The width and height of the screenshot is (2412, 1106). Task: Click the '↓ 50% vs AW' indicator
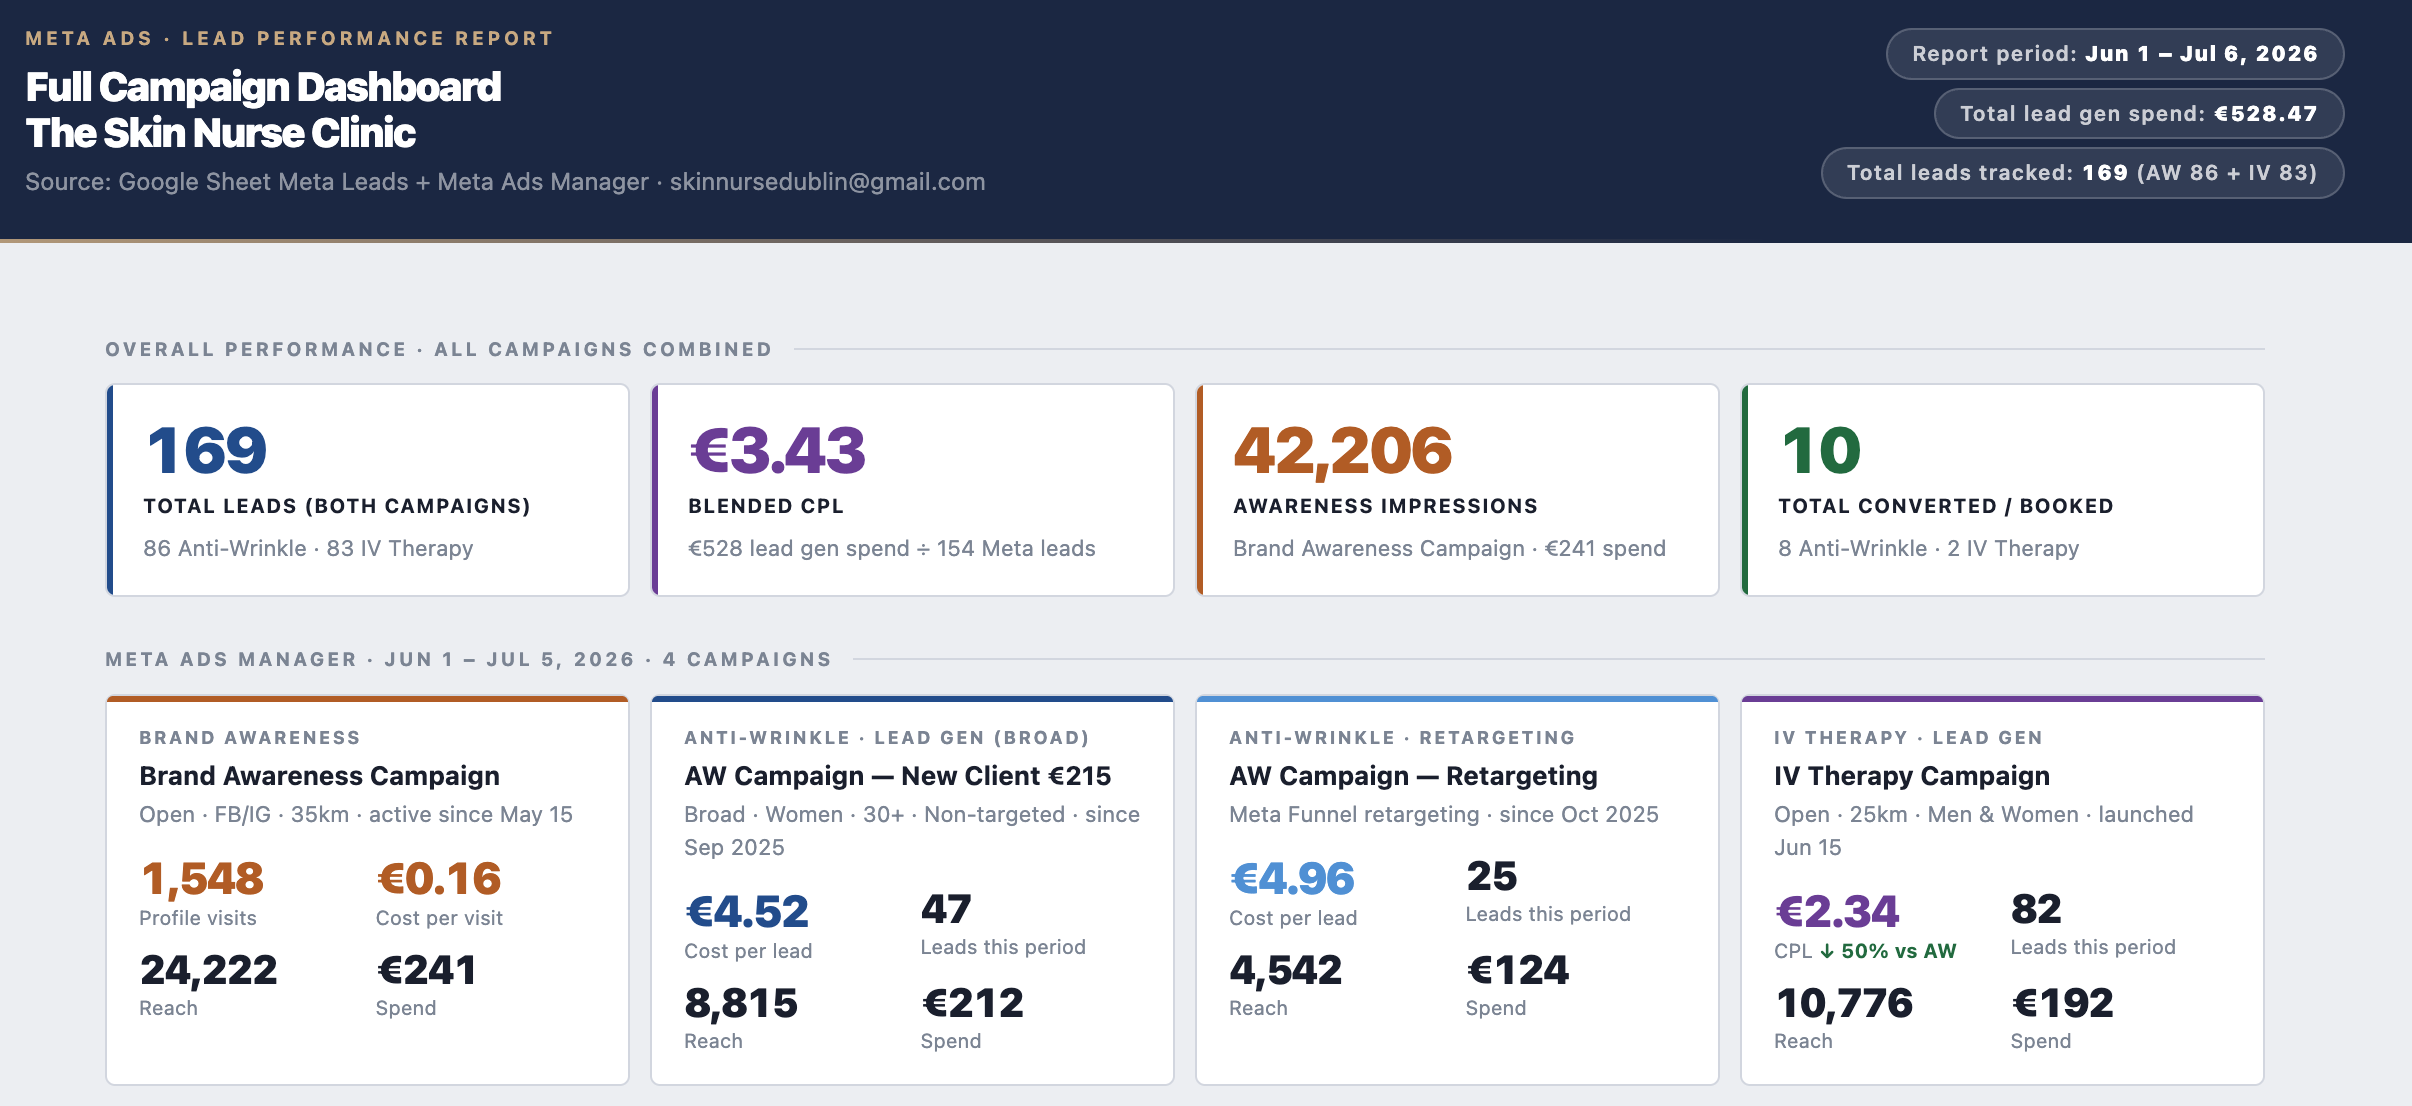pyautogui.click(x=1888, y=951)
